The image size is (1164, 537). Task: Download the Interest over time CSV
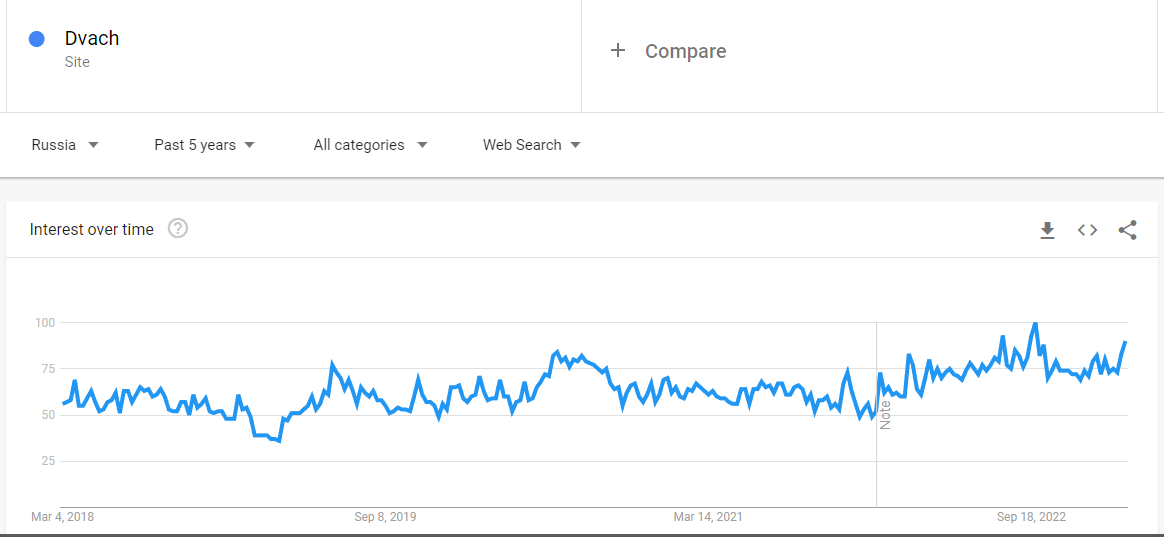point(1047,230)
